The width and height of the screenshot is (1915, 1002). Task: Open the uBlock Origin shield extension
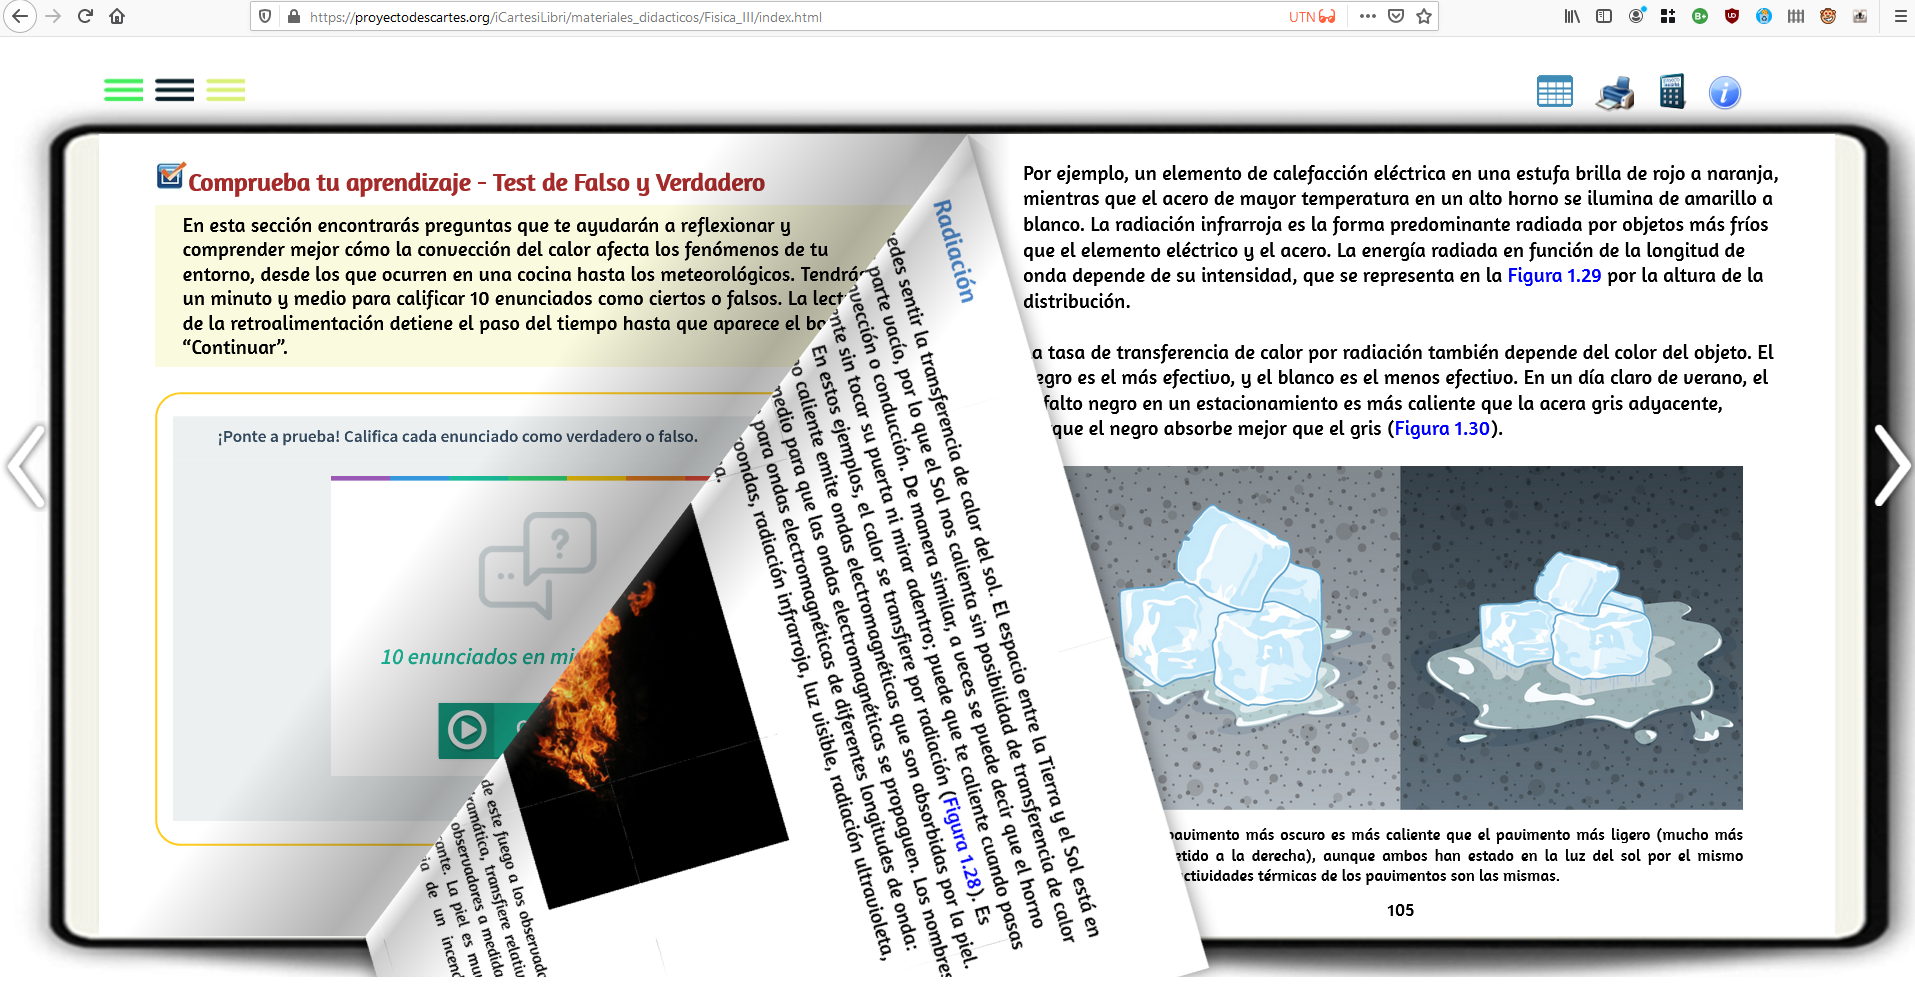(x=1732, y=16)
